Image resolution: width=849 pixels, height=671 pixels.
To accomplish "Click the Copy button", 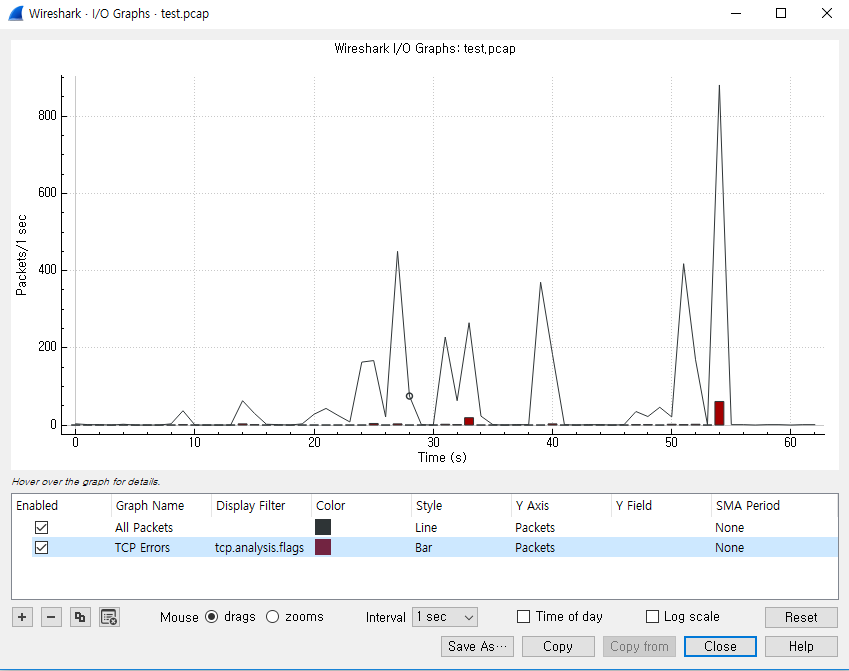I will coord(558,647).
